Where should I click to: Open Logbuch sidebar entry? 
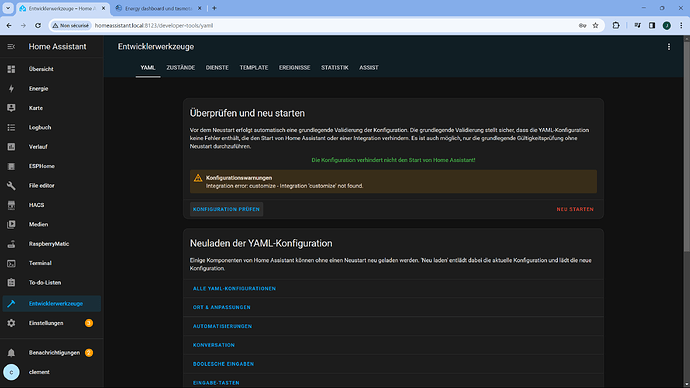click(x=51, y=127)
